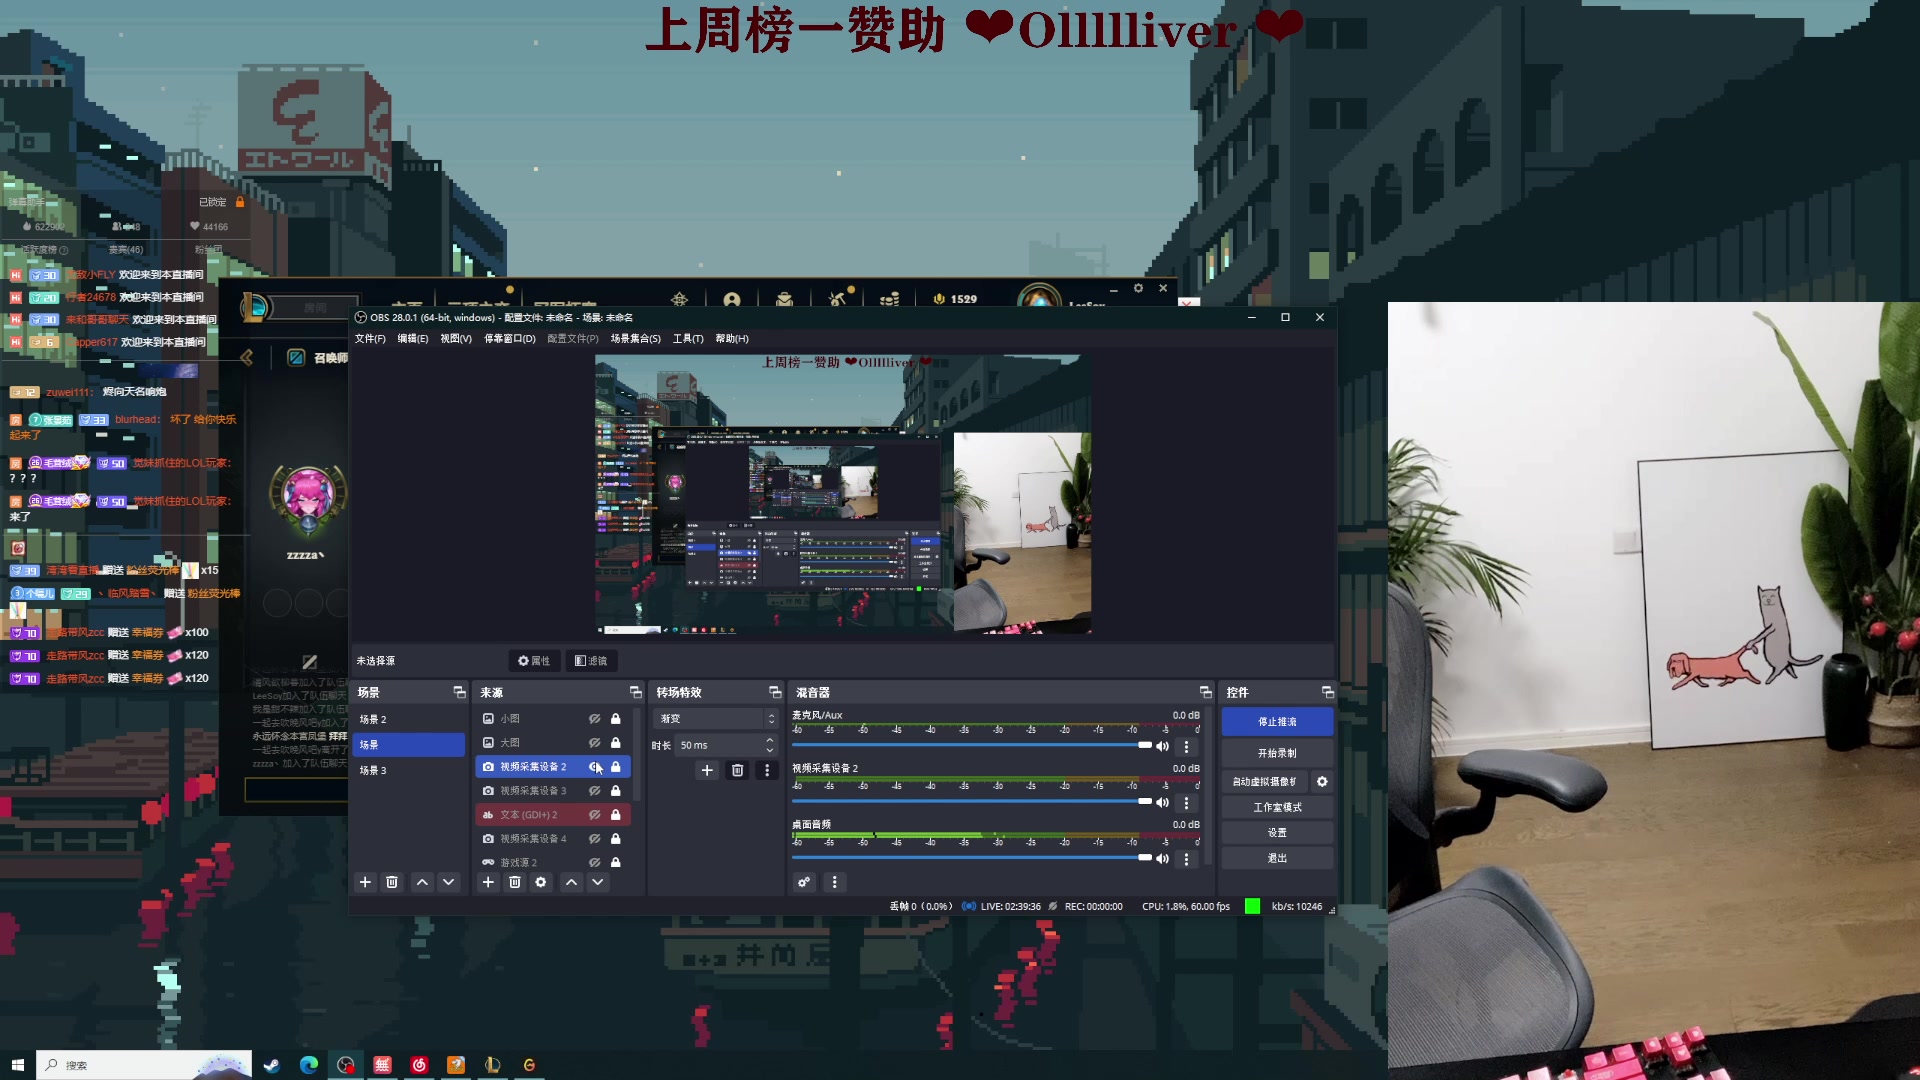
Task: Open virtual camera settings gear in 控件 panel
Action: pyautogui.click(x=1322, y=782)
